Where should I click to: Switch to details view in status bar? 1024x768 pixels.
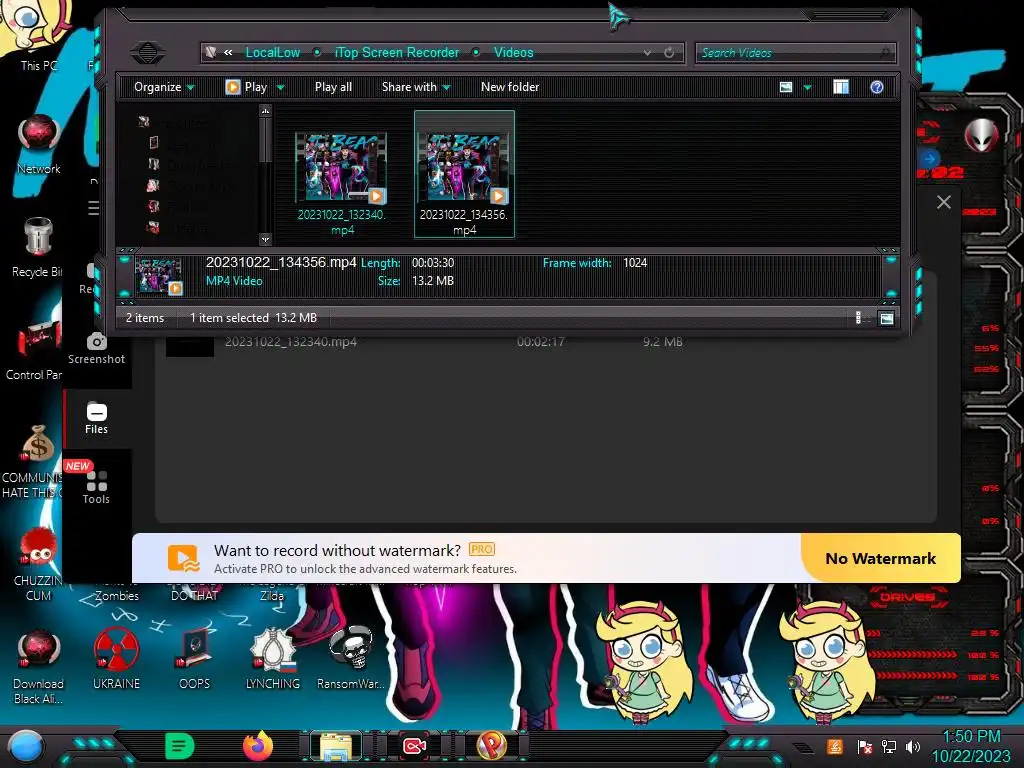tap(859, 318)
